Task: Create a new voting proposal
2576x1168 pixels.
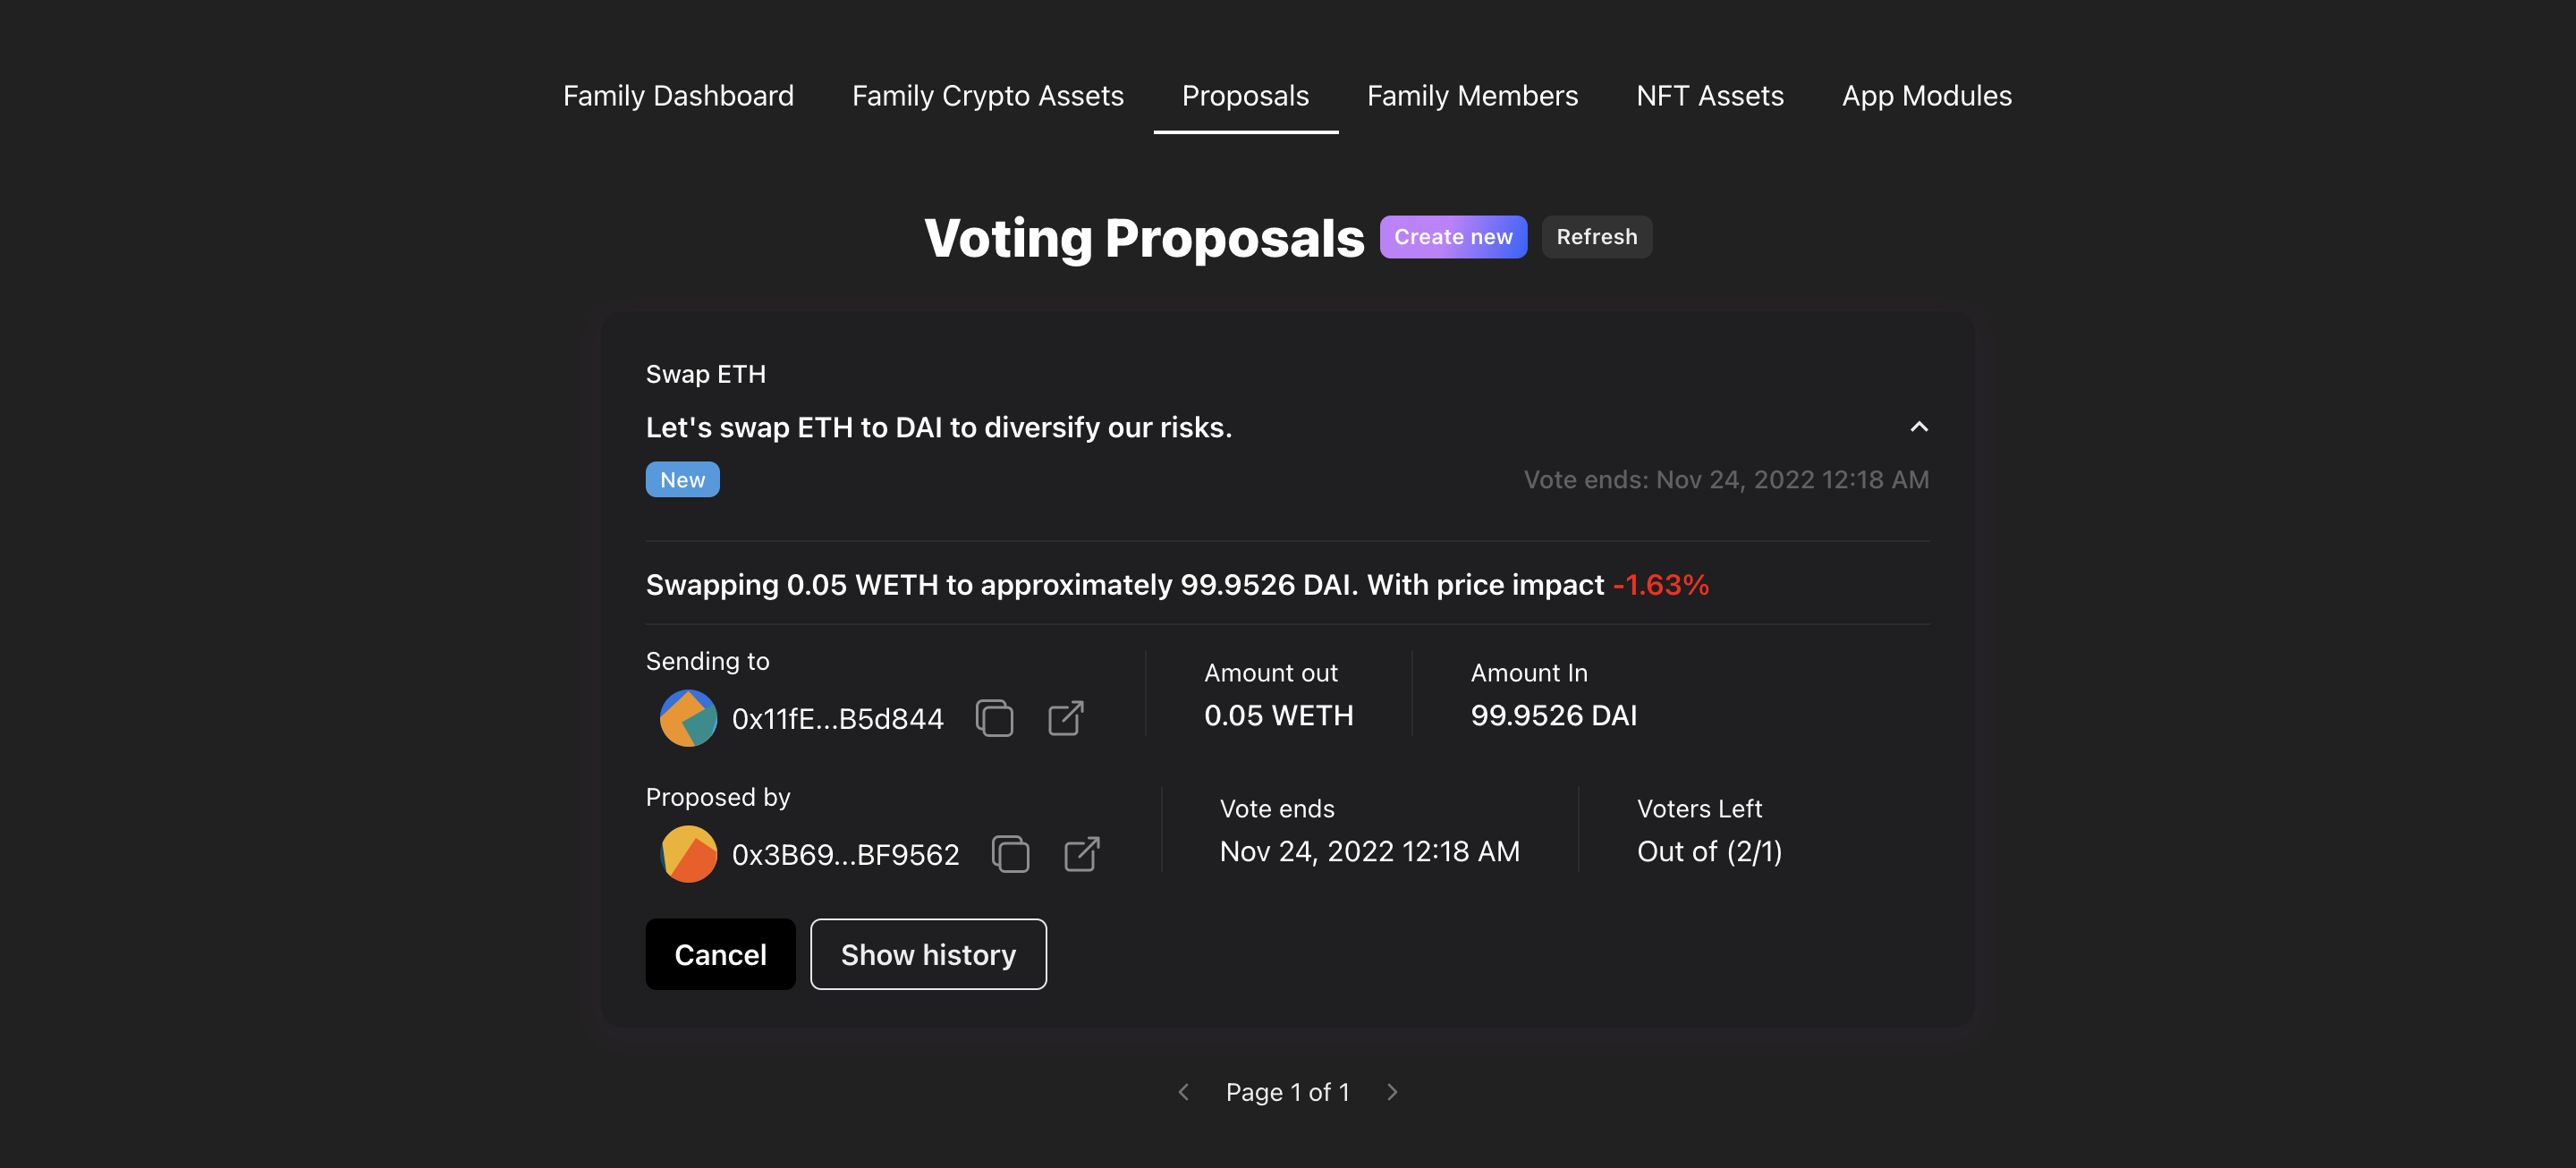Action: point(1453,237)
